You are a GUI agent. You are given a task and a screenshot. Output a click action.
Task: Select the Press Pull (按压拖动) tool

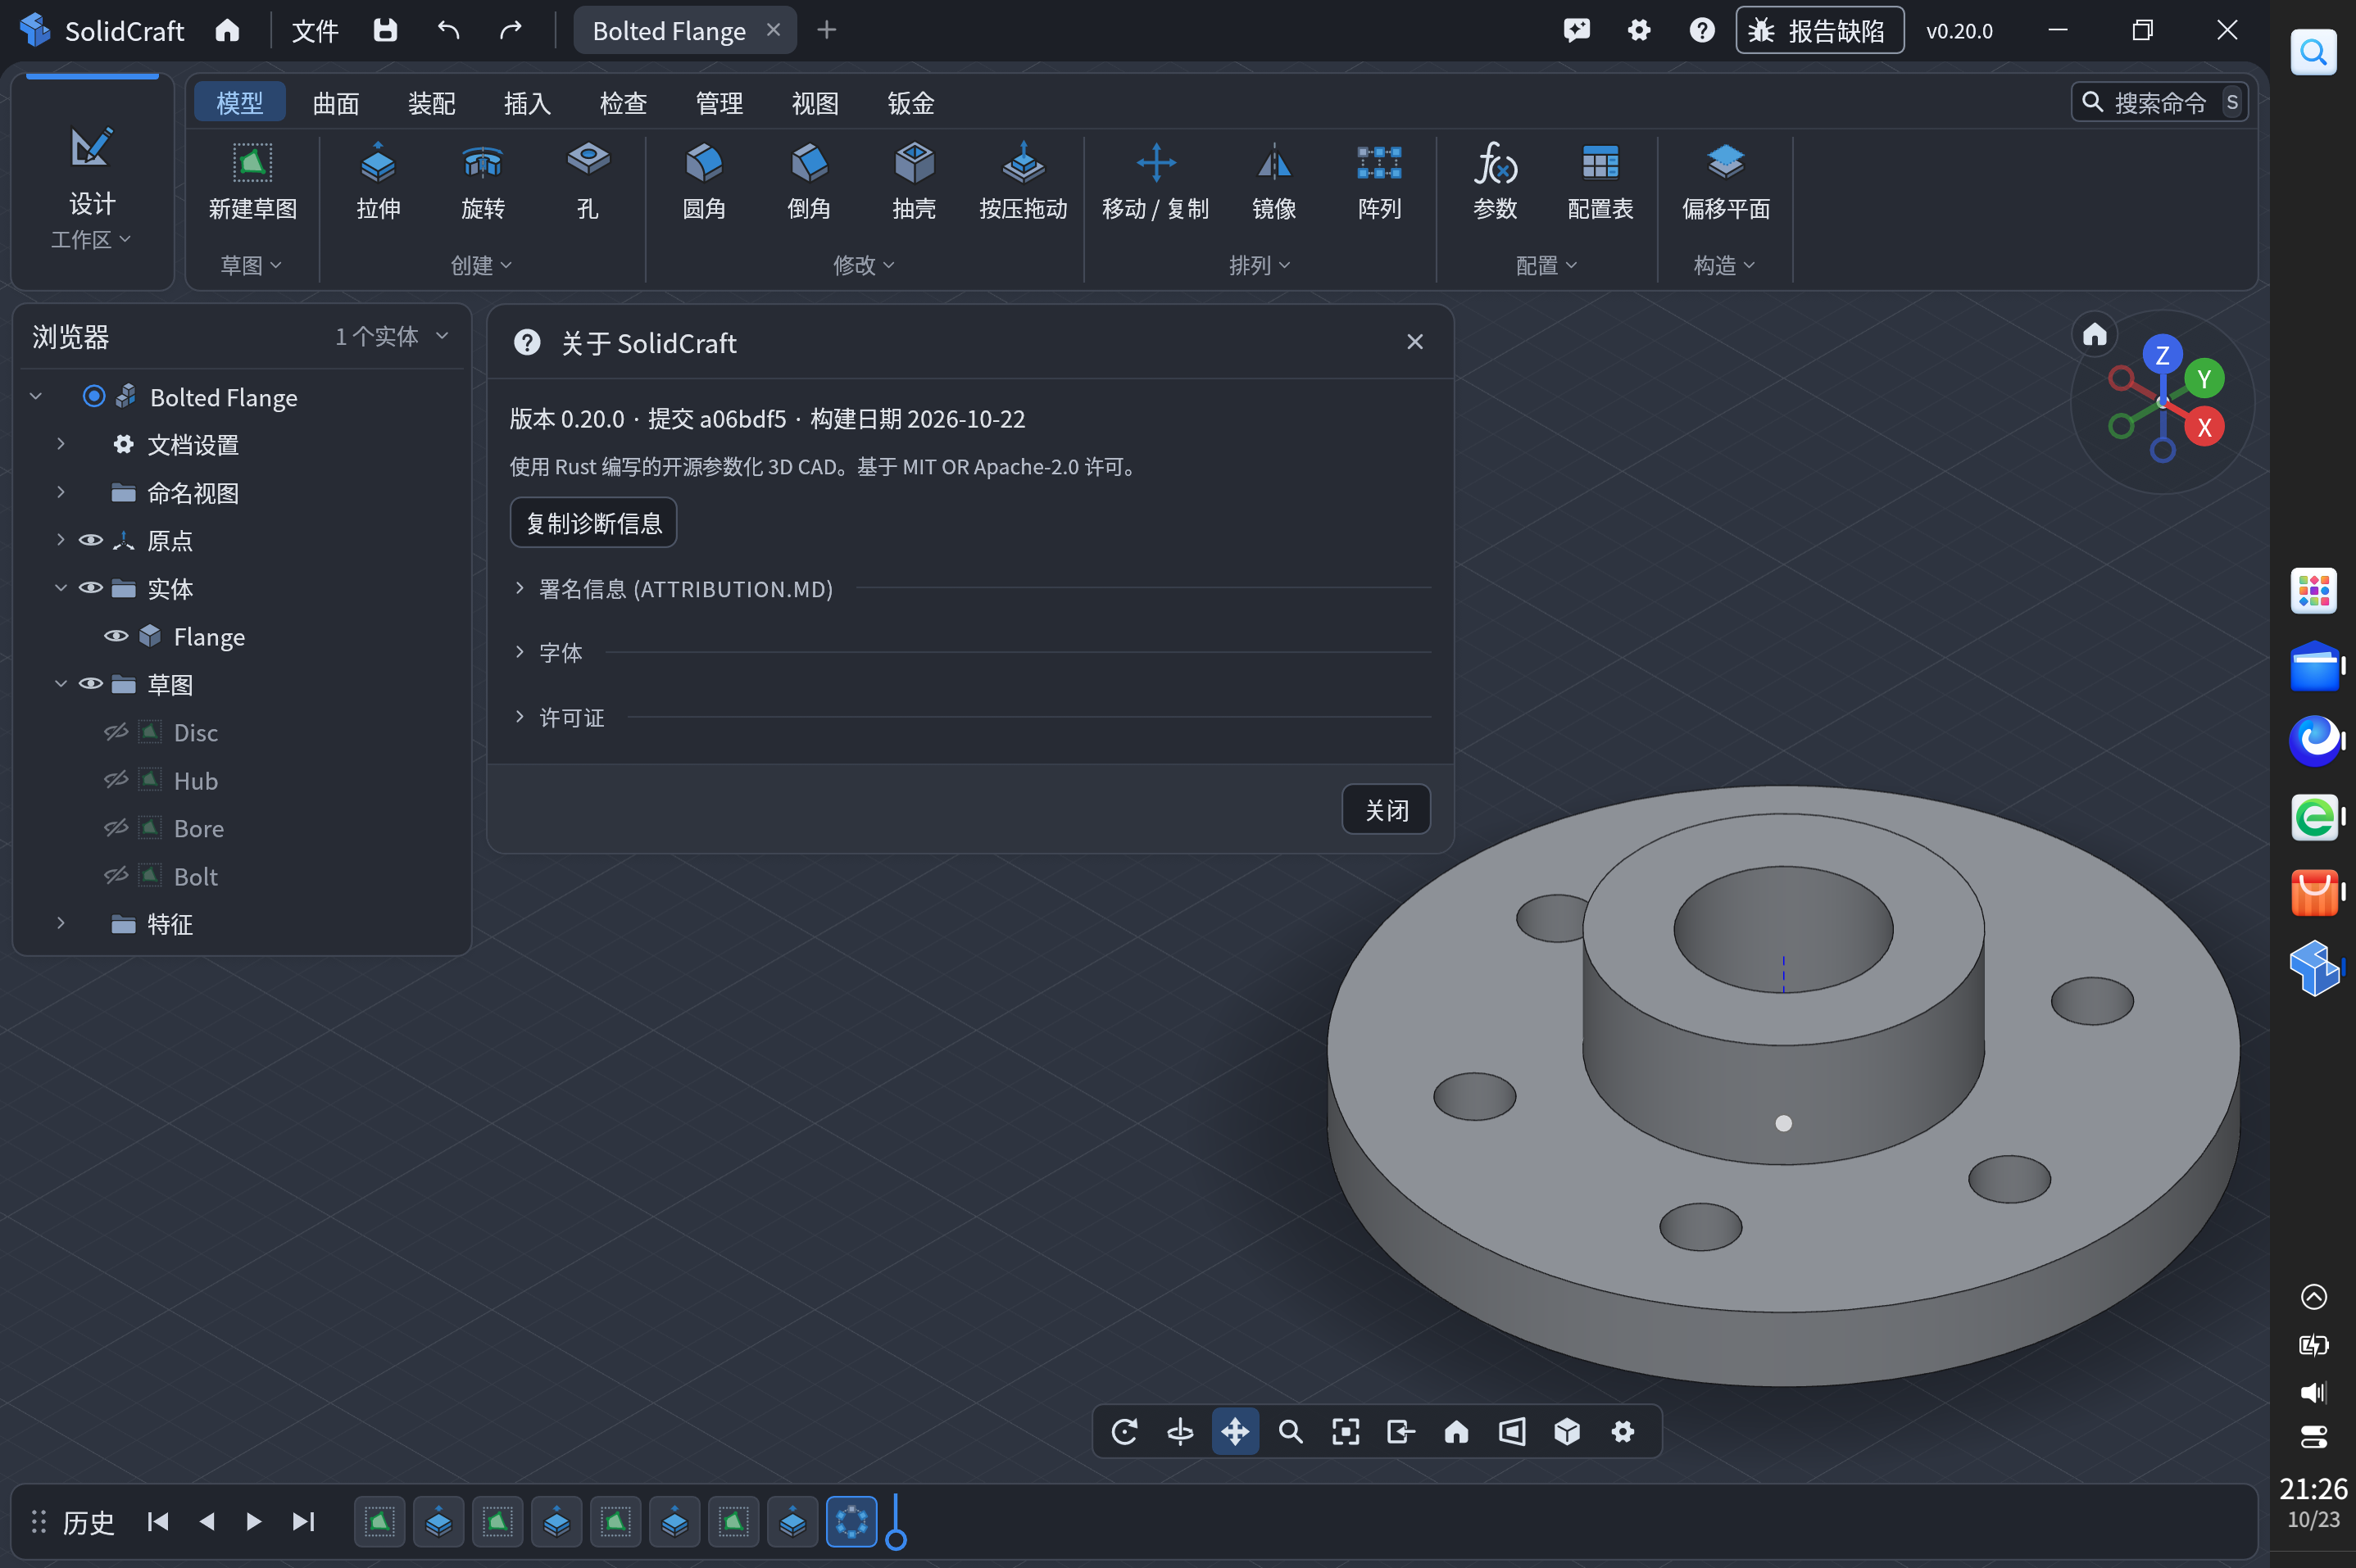pyautogui.click(x=1023, y=182)
